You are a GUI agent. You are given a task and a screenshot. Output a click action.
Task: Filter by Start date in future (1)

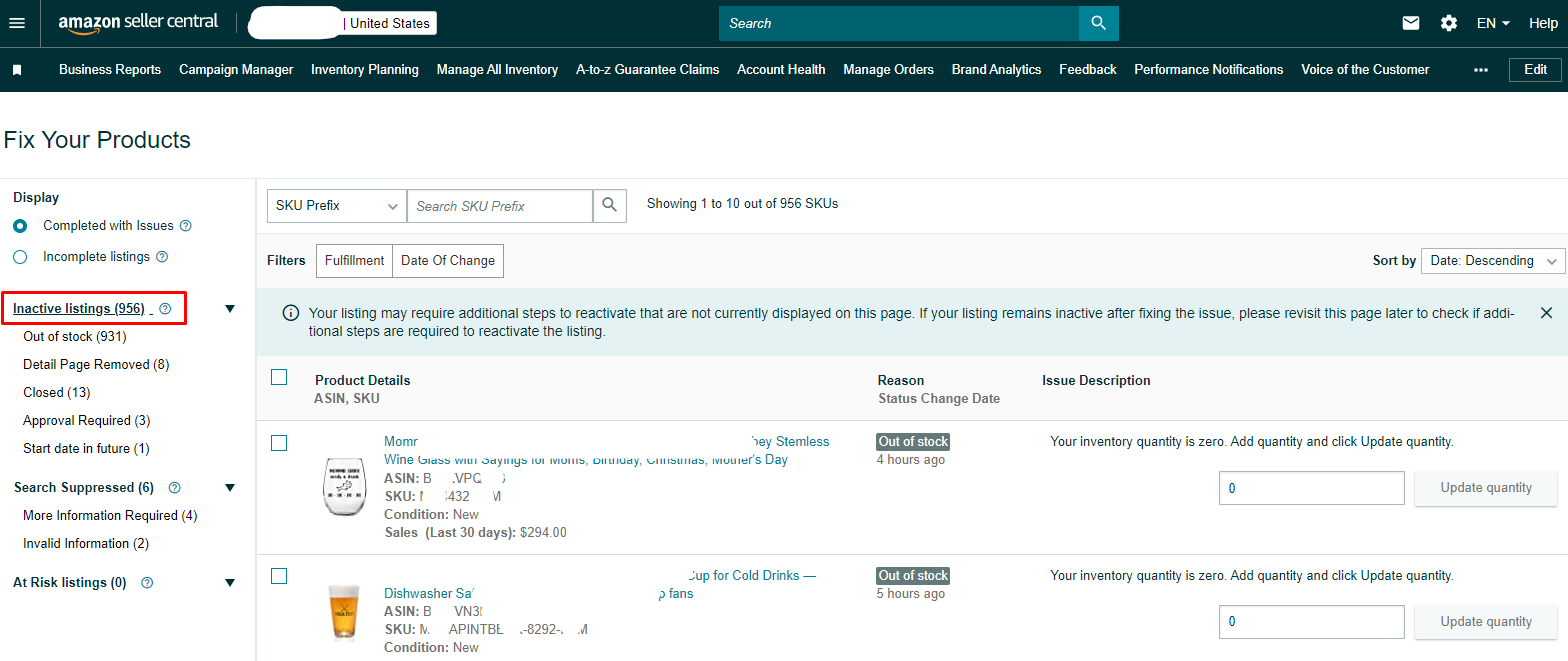point(86,449)
